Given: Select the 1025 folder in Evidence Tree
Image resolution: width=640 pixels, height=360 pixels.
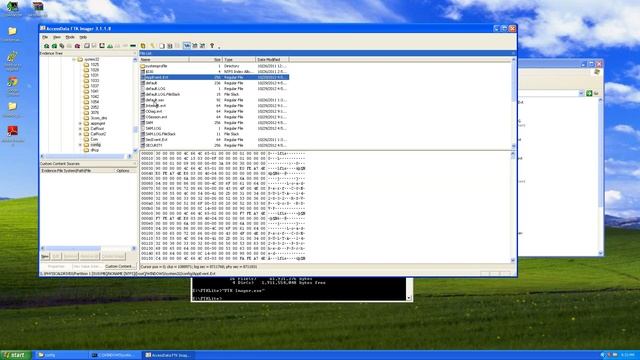Looking at the screenshot, I should pos(94,64).
